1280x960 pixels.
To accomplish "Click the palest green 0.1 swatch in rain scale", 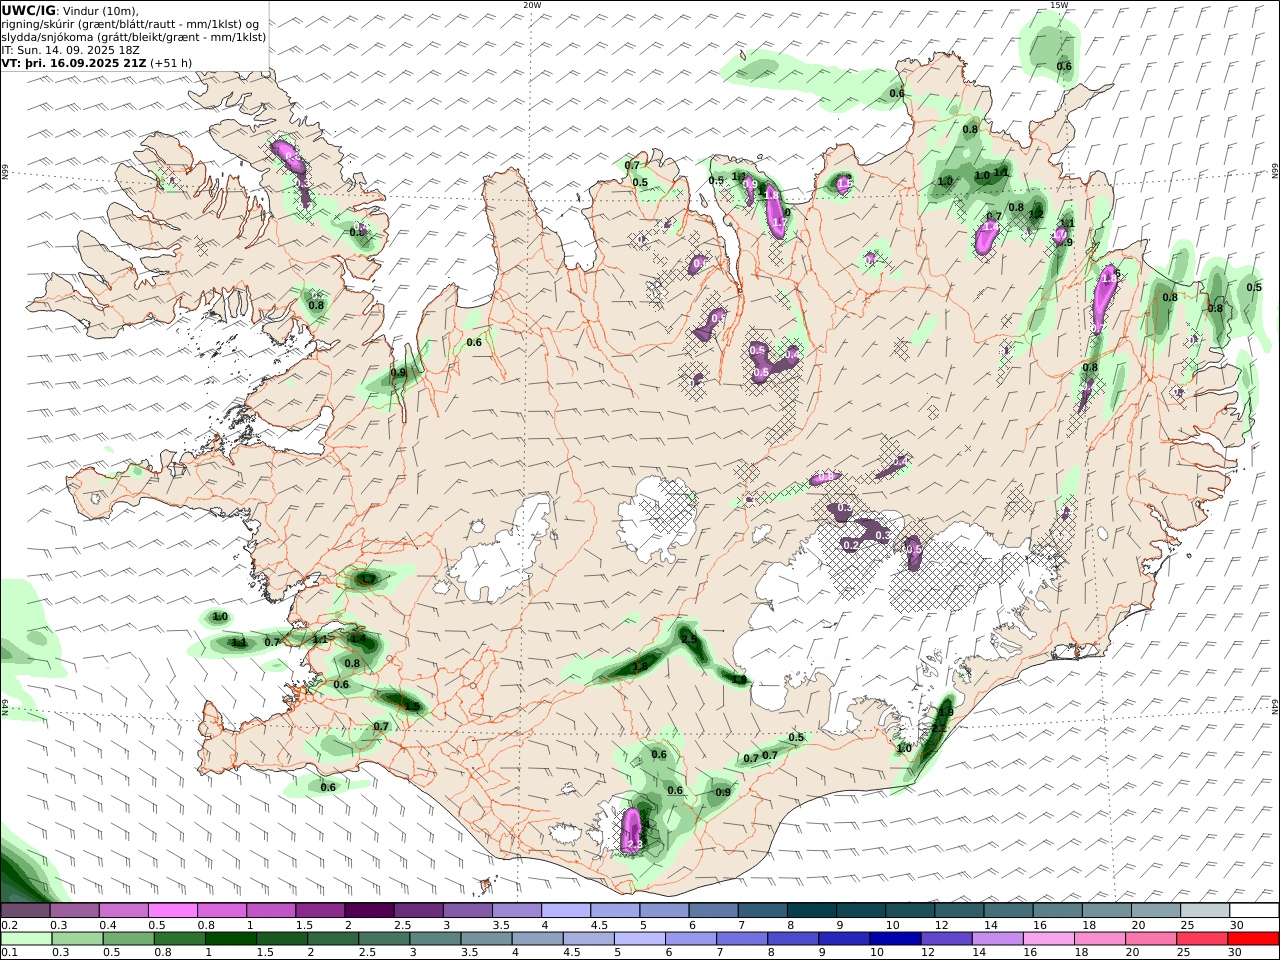I will pyautogui.click(x=26, y=939).
